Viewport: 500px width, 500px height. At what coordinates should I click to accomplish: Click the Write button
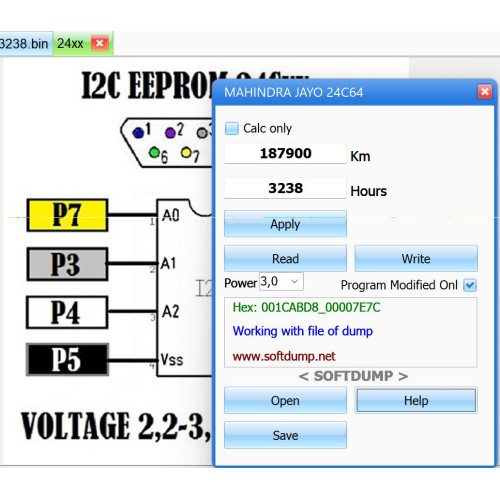pos(416,259)
